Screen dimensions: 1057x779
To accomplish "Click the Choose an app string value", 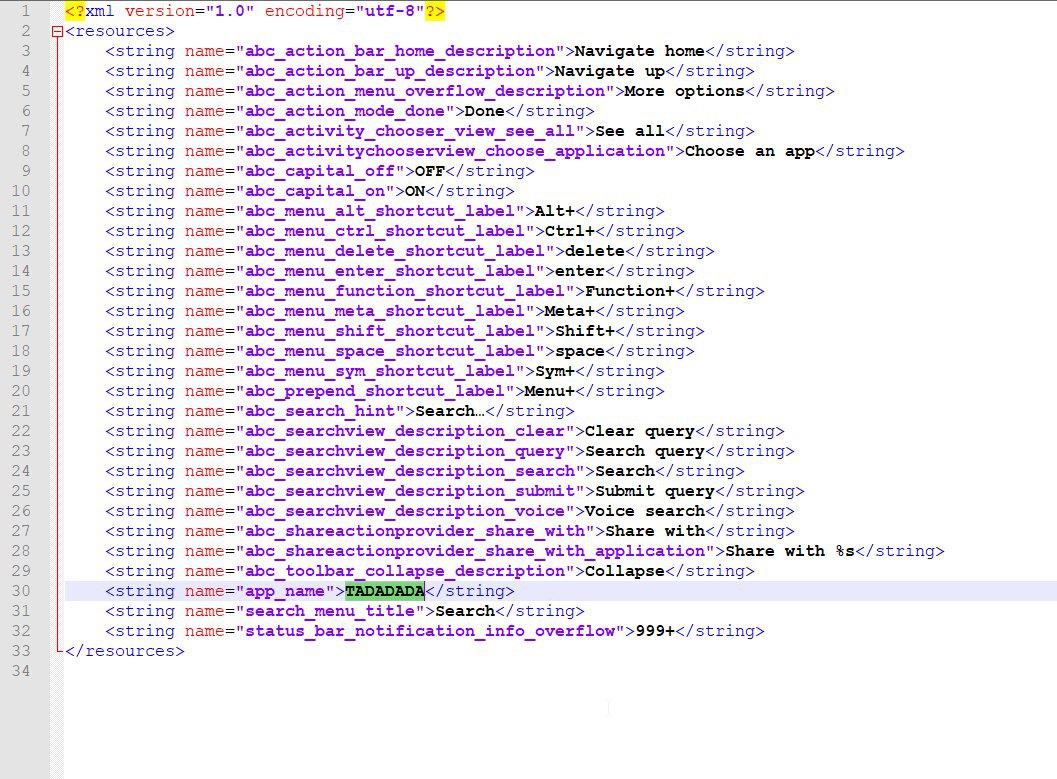I will [x=750, y=152].
